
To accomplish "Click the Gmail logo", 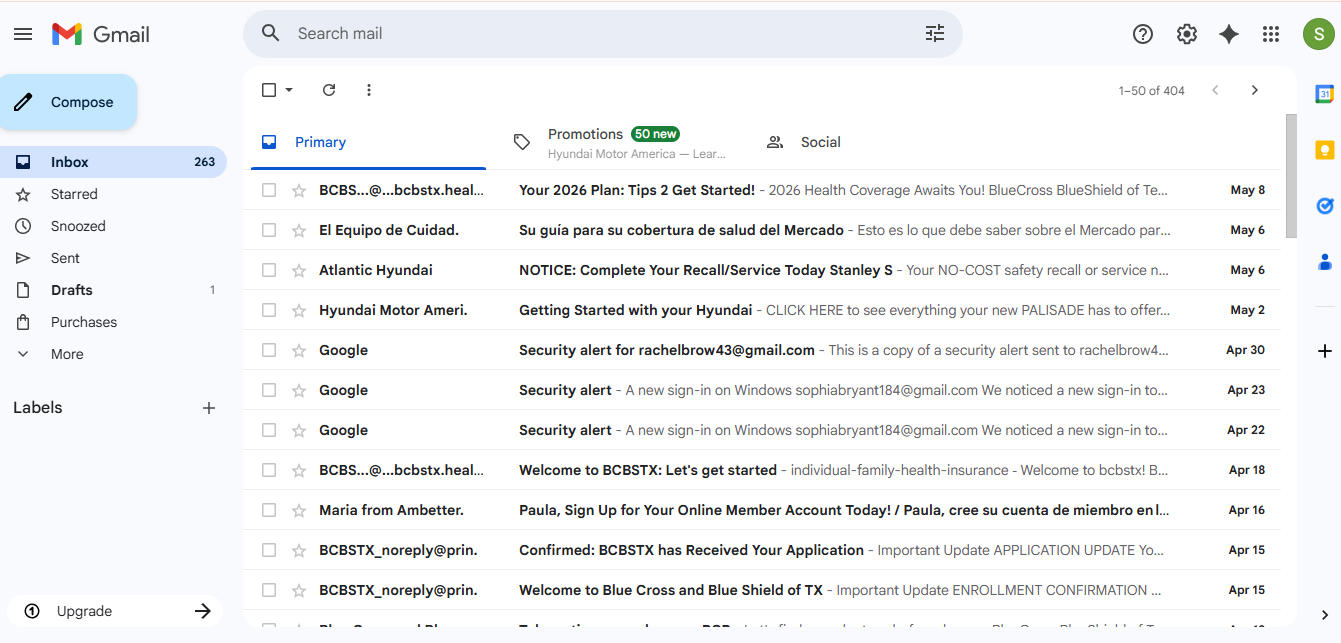I will (101, 34).
